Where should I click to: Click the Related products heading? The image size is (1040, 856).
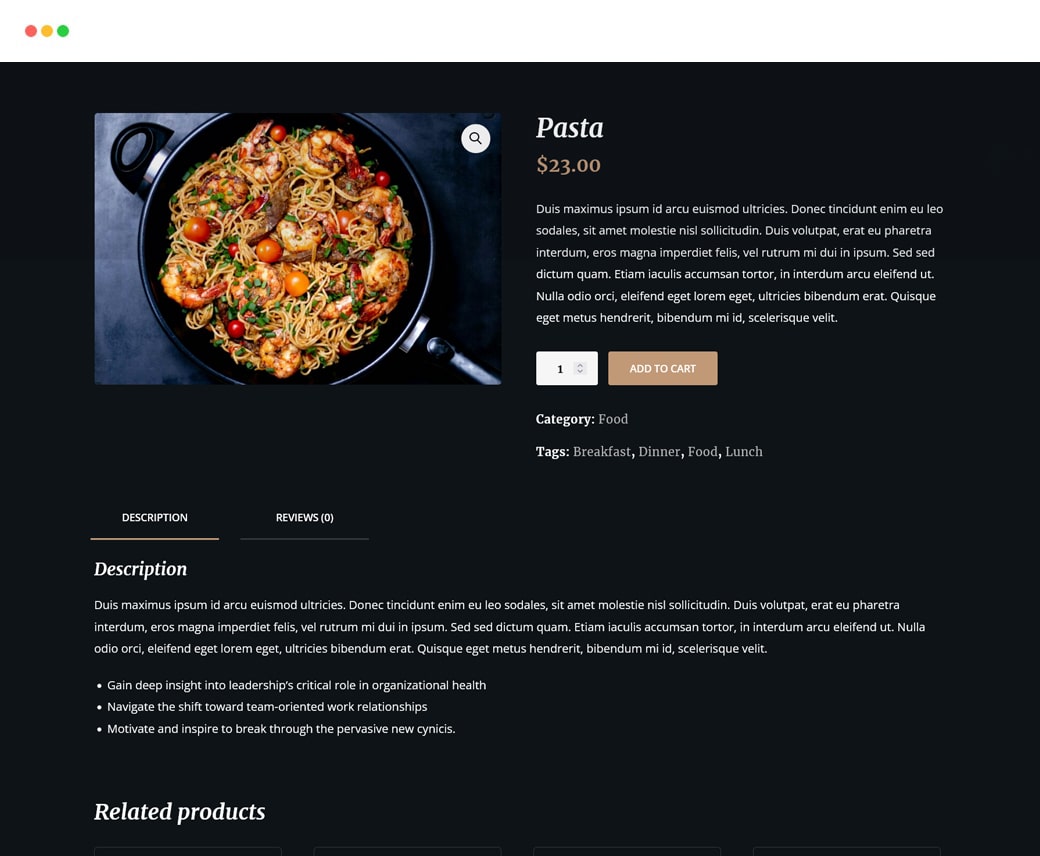coord(180,812)
